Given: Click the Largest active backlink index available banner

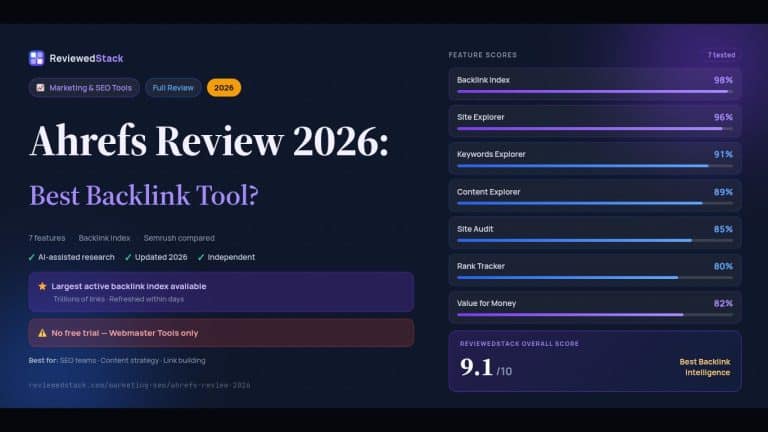Looking at the screenshot, I should [221, 292].
